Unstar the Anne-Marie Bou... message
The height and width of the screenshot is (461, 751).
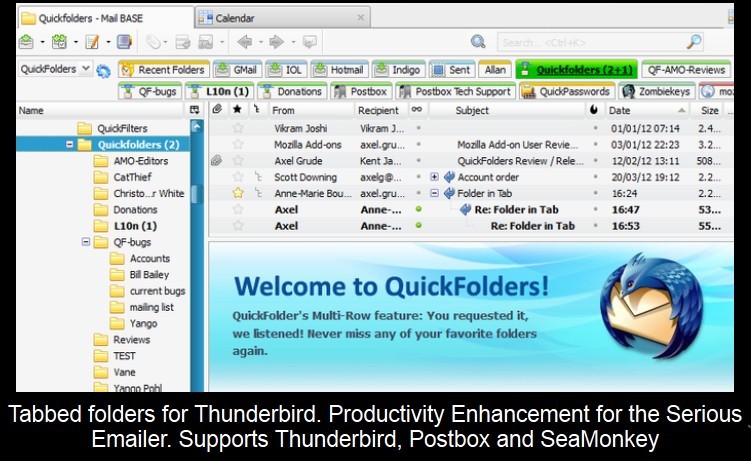tap(238, 192)
